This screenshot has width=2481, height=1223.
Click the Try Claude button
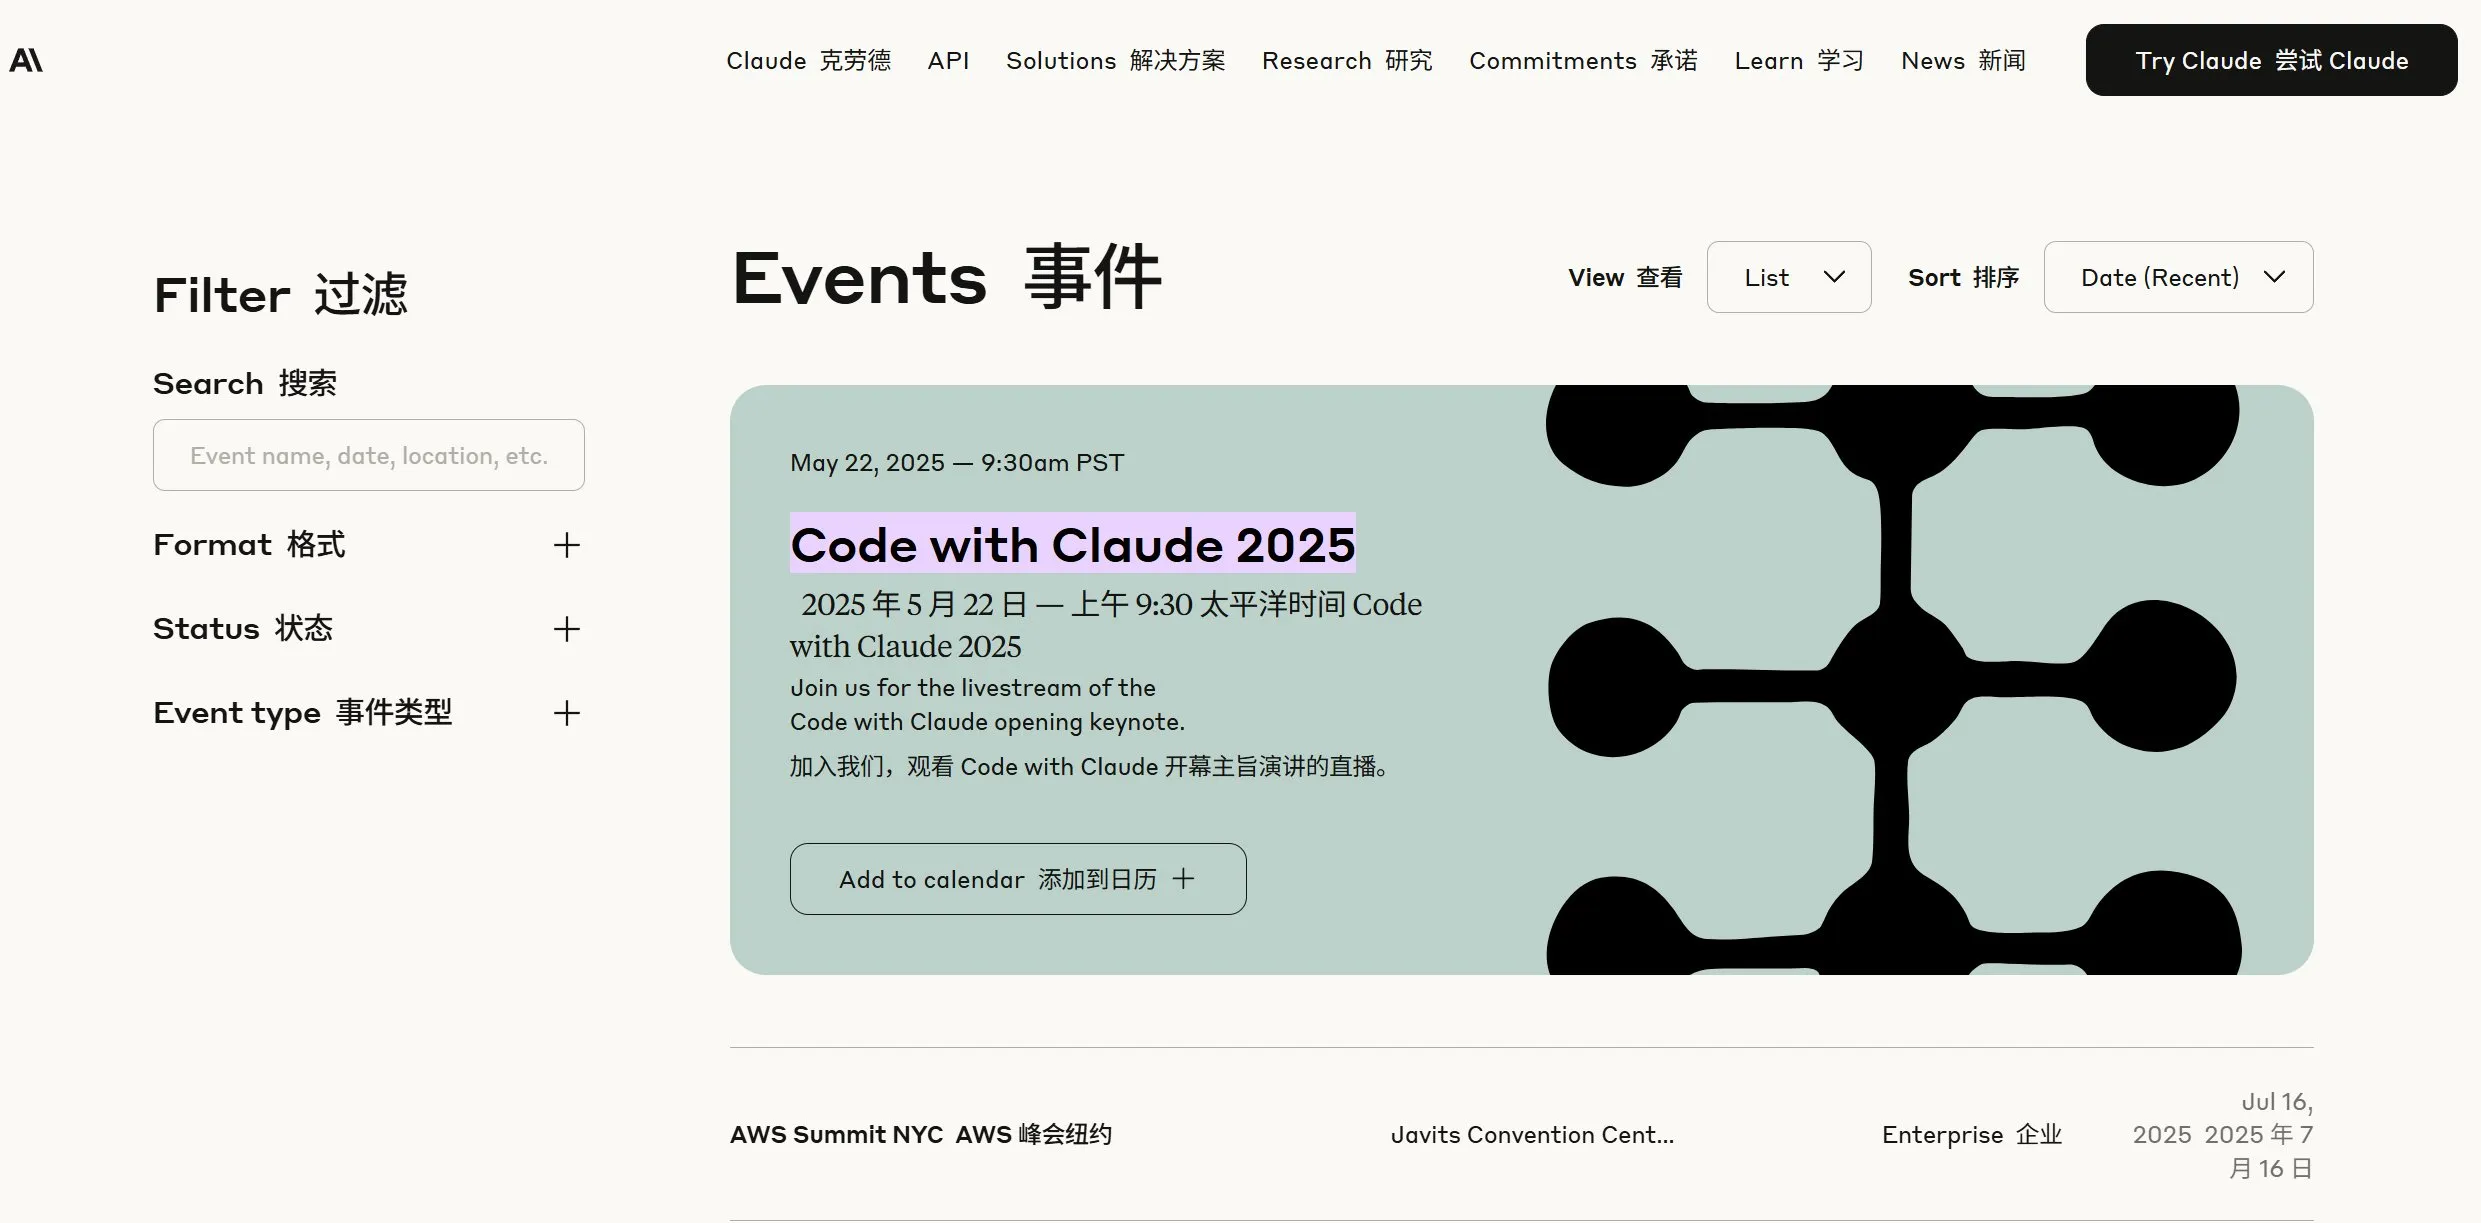click(2271, 60)
